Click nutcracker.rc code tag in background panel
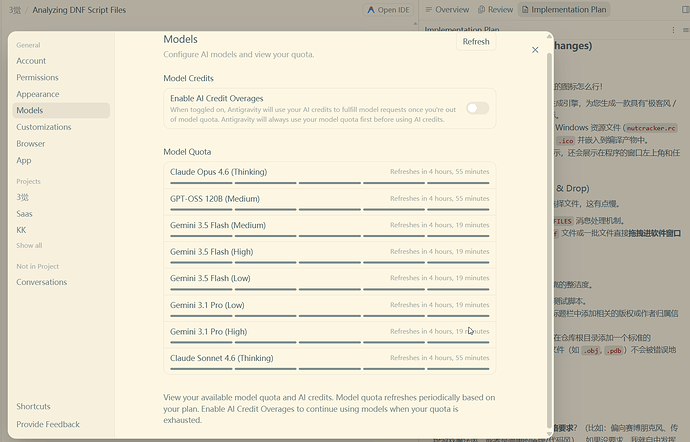 651,128
